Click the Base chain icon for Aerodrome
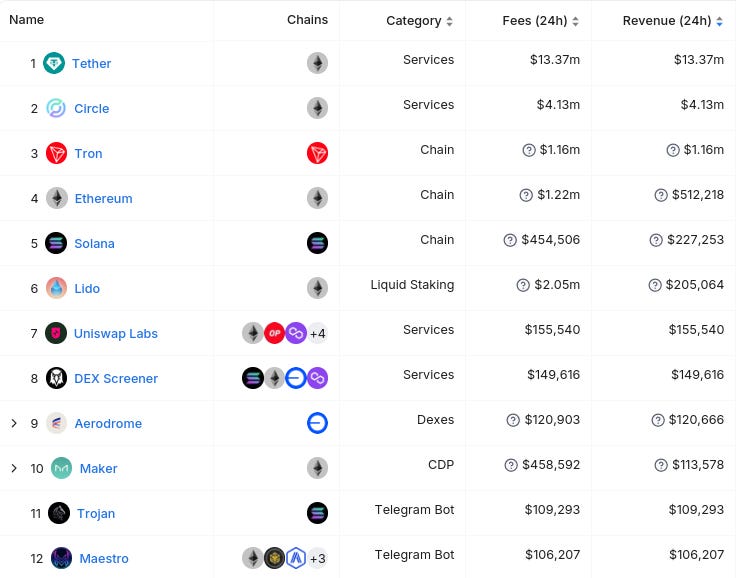Screen dimensions: 736x578 tap(317, 423)
